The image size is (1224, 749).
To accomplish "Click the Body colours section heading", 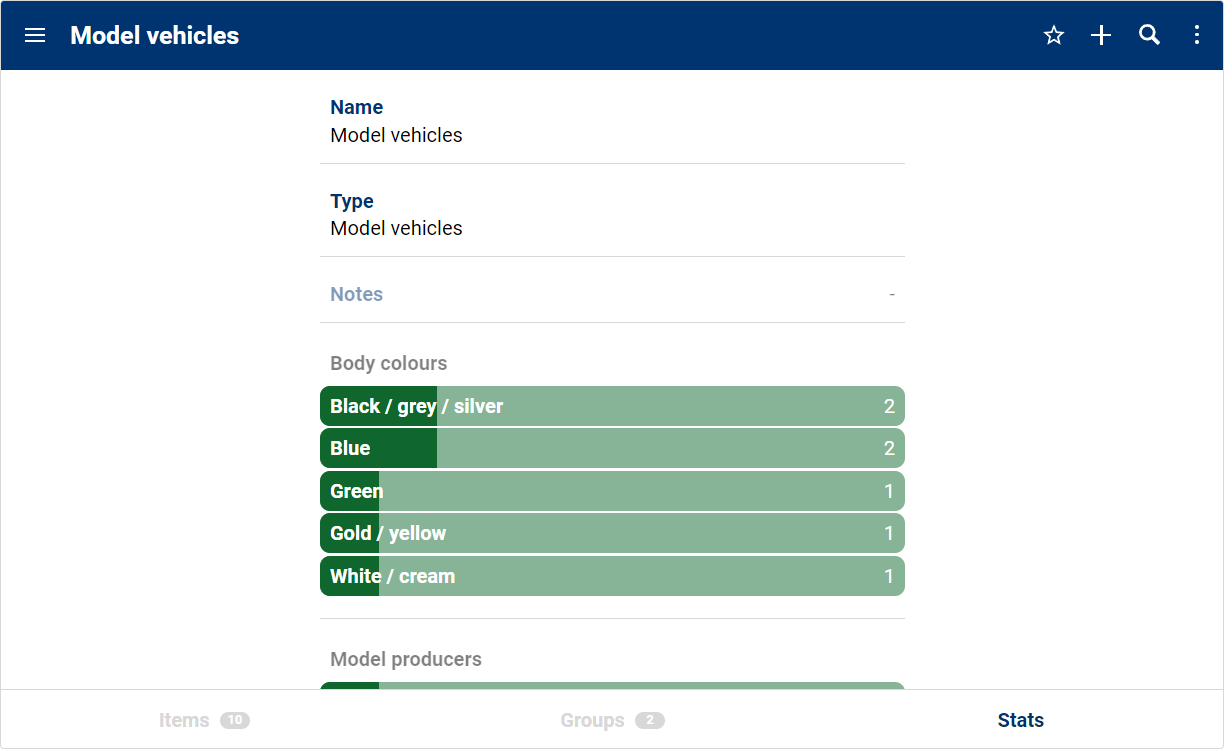I will pyautogui.click(x=389, y=363).
